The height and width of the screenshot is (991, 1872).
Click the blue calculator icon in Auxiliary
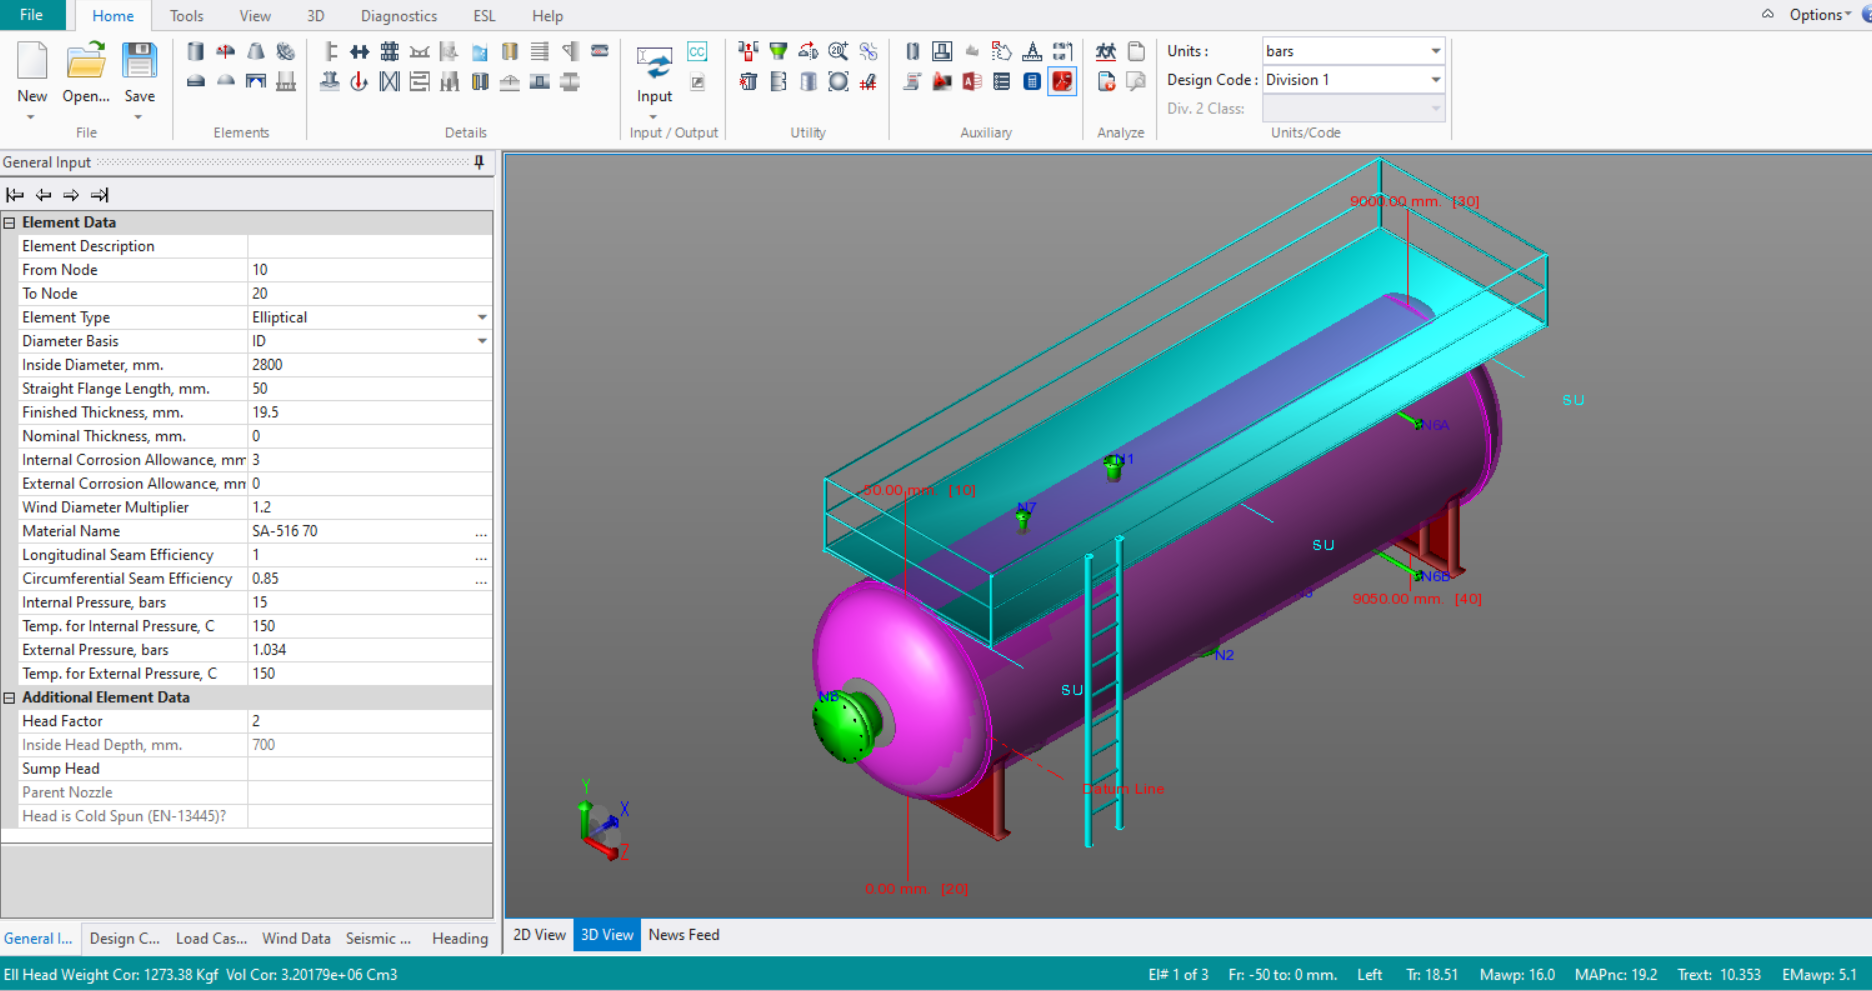click(1032, 82)
